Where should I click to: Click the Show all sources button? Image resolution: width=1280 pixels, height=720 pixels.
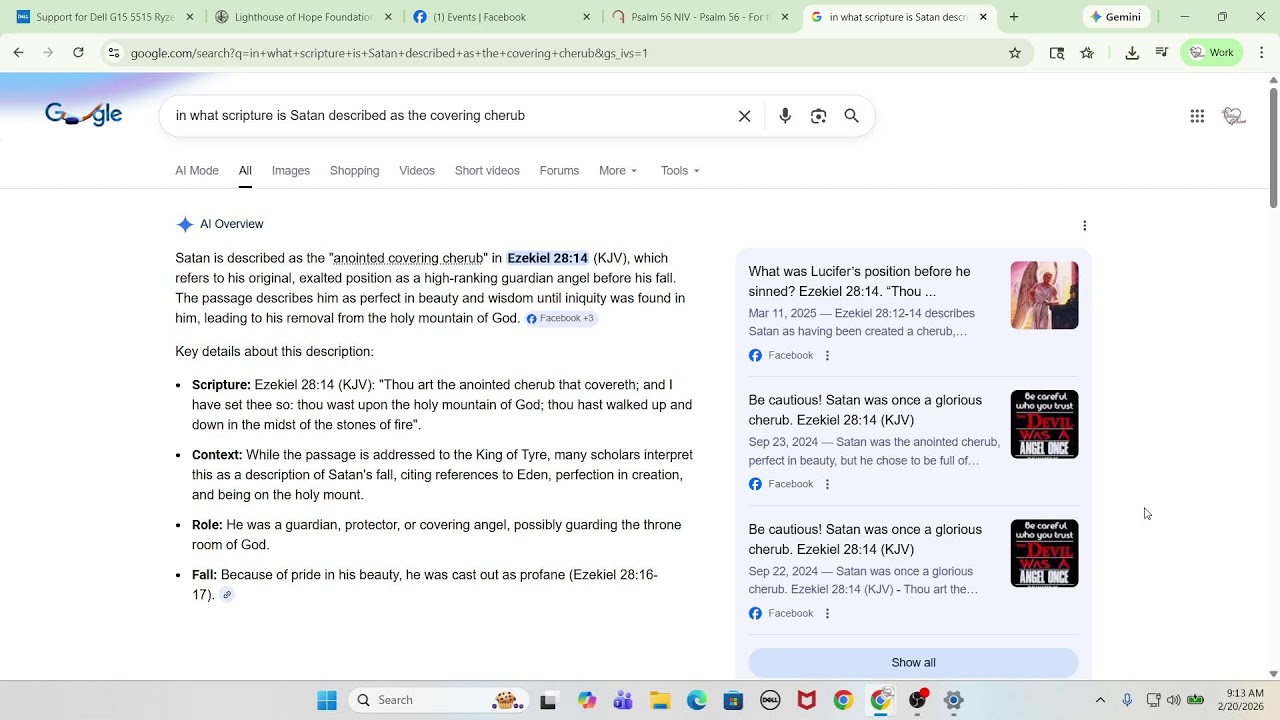point(914,663)
